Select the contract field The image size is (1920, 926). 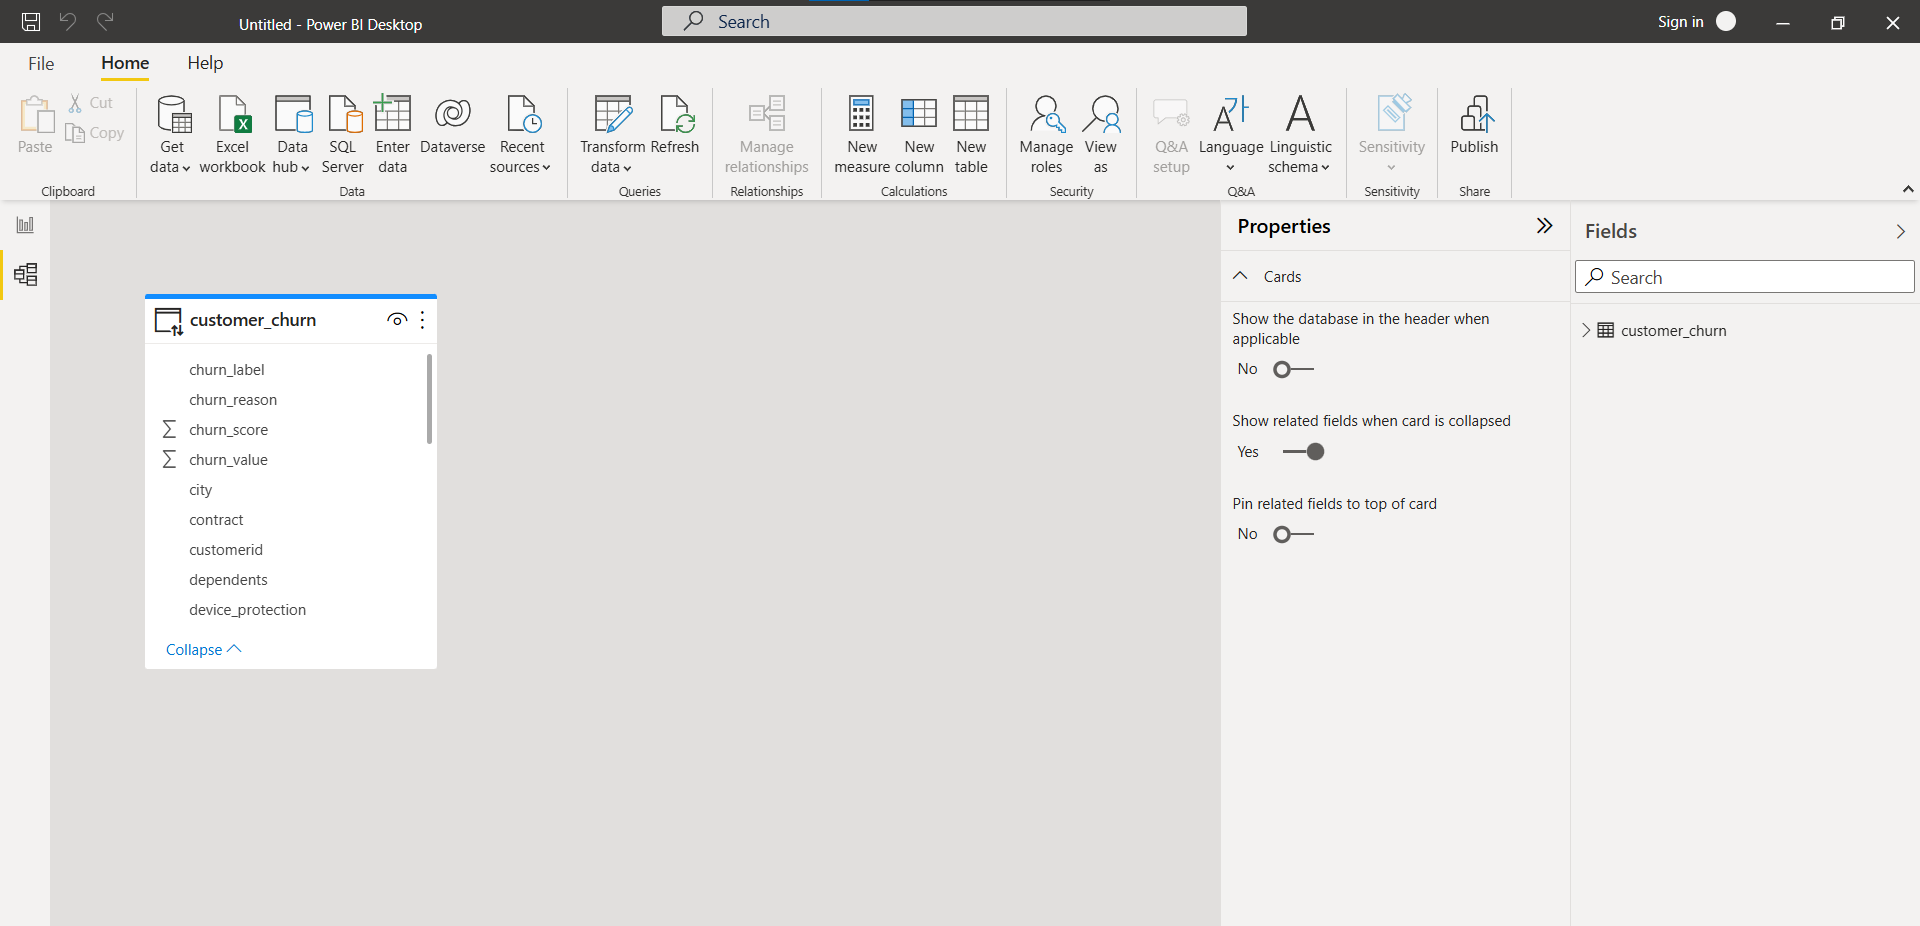[x=216, y=520]
